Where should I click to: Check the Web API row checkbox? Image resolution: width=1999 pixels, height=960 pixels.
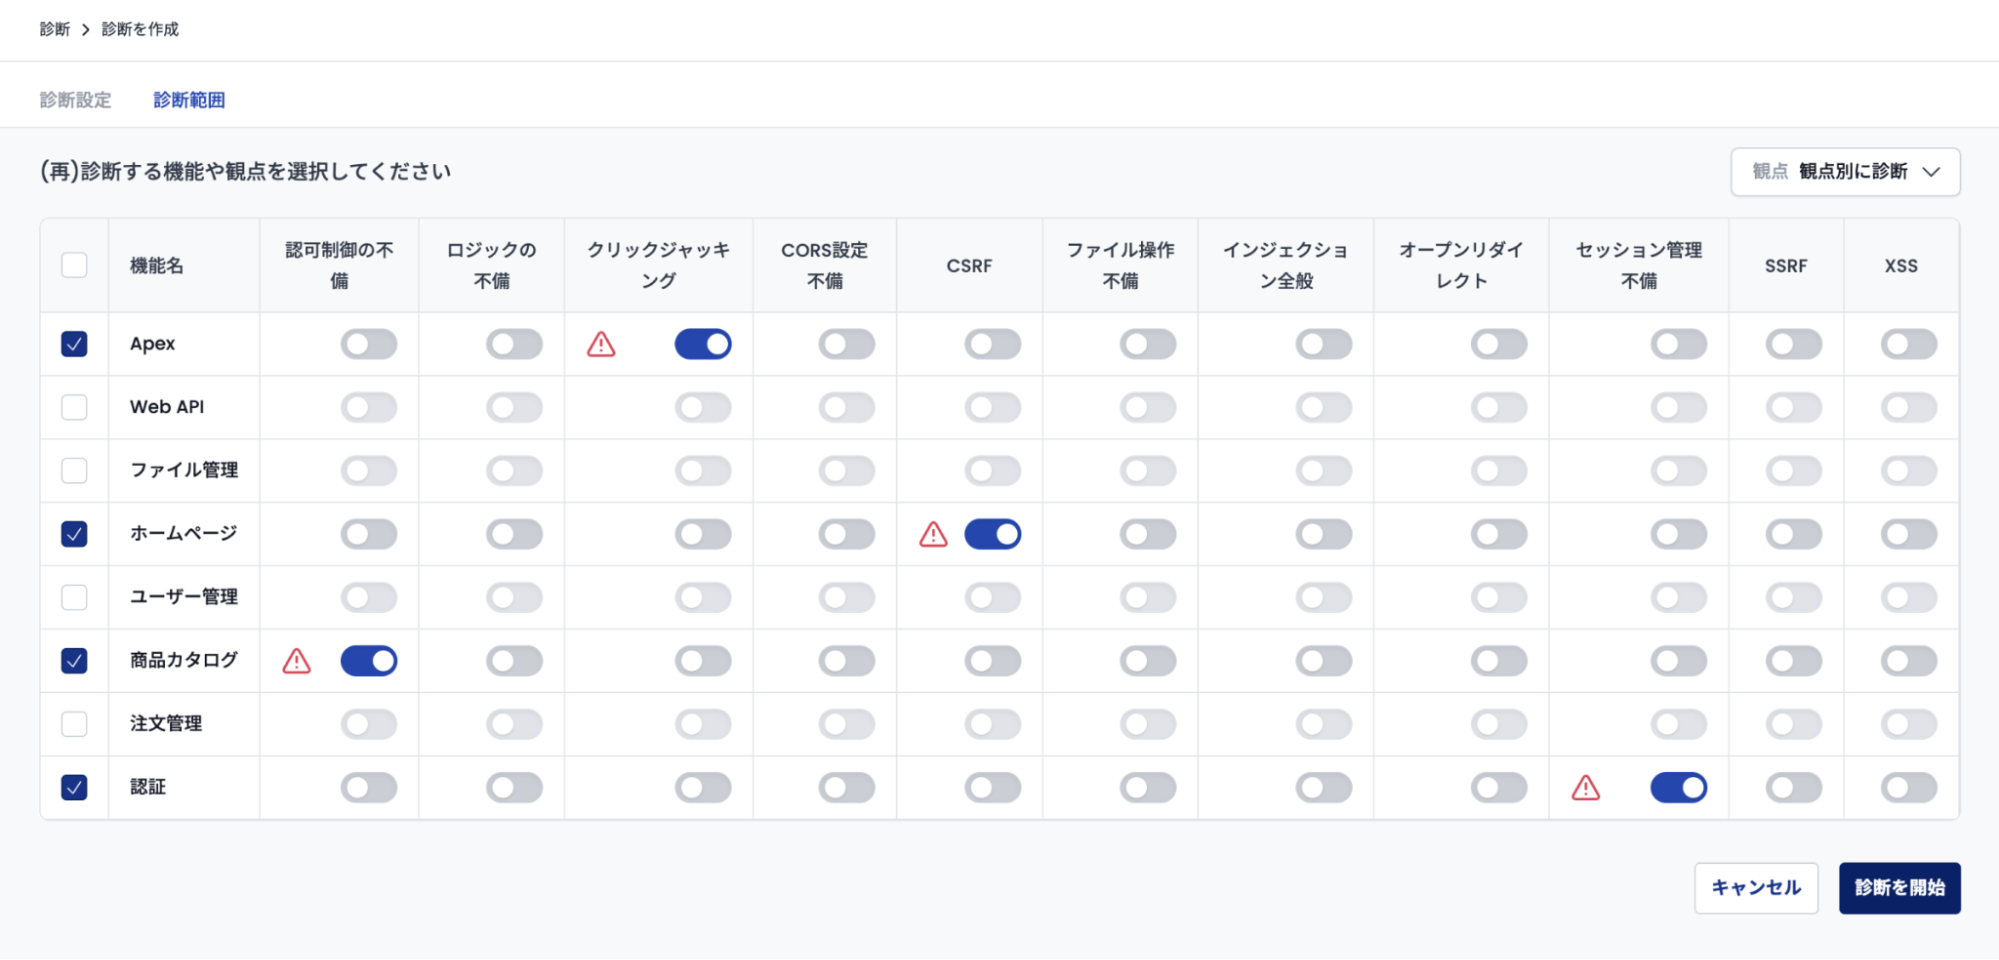tap(72, 407)
